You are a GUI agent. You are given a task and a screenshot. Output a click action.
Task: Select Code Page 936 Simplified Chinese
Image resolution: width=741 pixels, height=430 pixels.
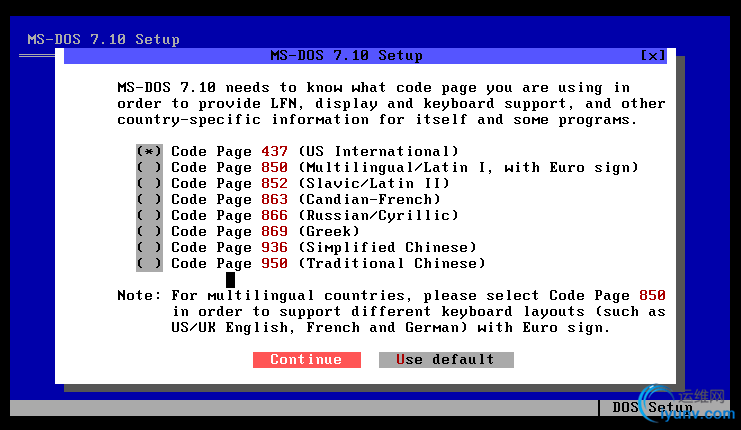click(149, 248)
